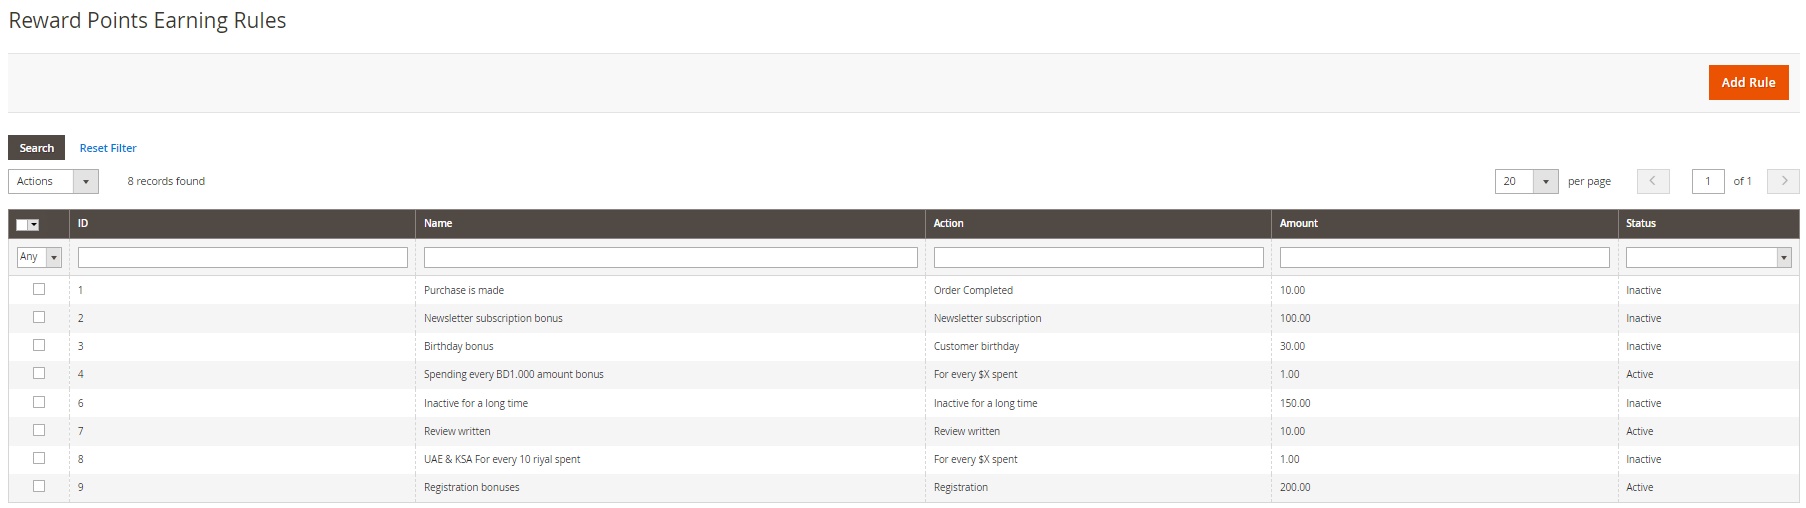1806x508 pixels.
Task: Focus the Action filter field
Action: pos(1098,257)
